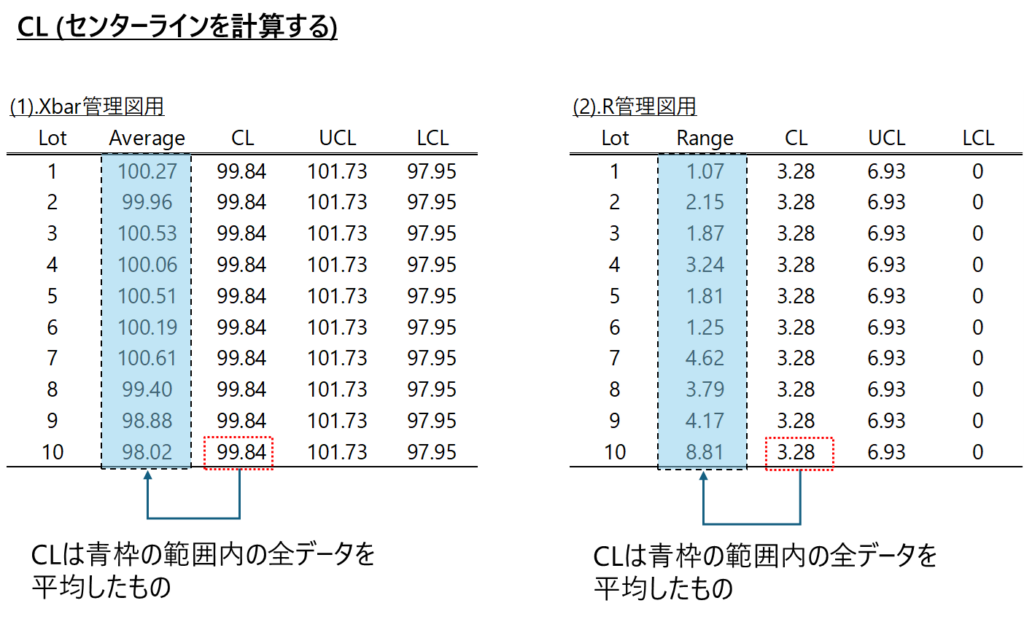Select the red-outlined CL cell 3.28
1024x622 pixels.
pyautogui.click(x=796, y=452)
